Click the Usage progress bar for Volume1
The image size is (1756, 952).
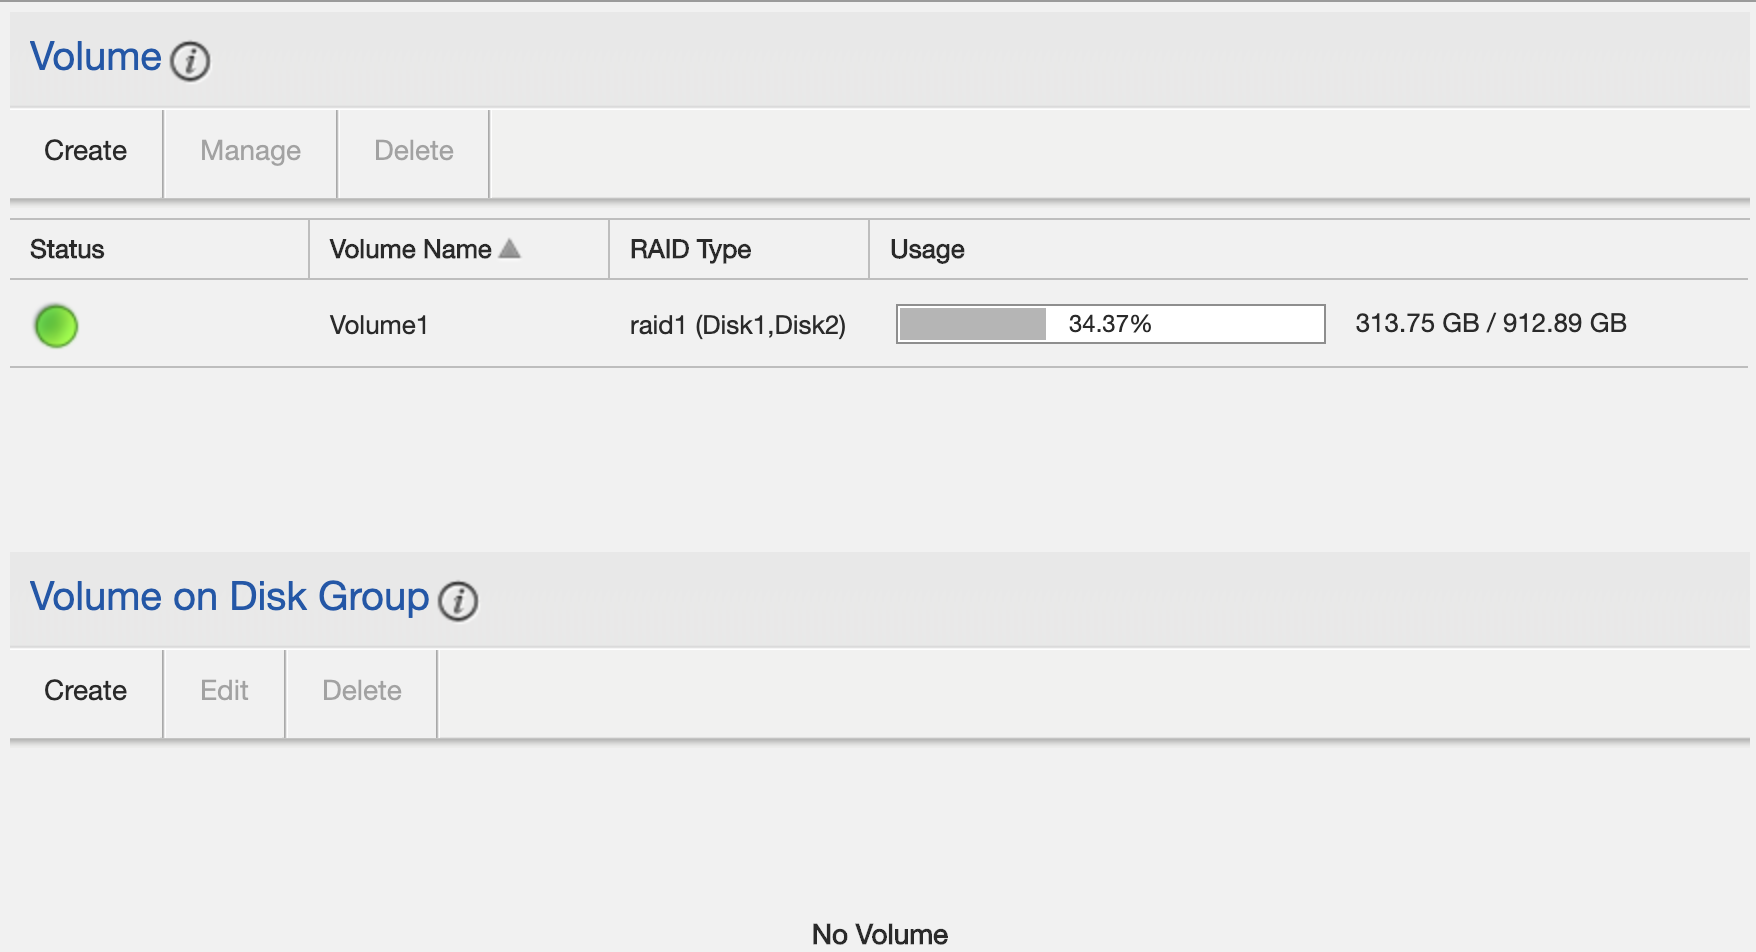pos(1110,323)
